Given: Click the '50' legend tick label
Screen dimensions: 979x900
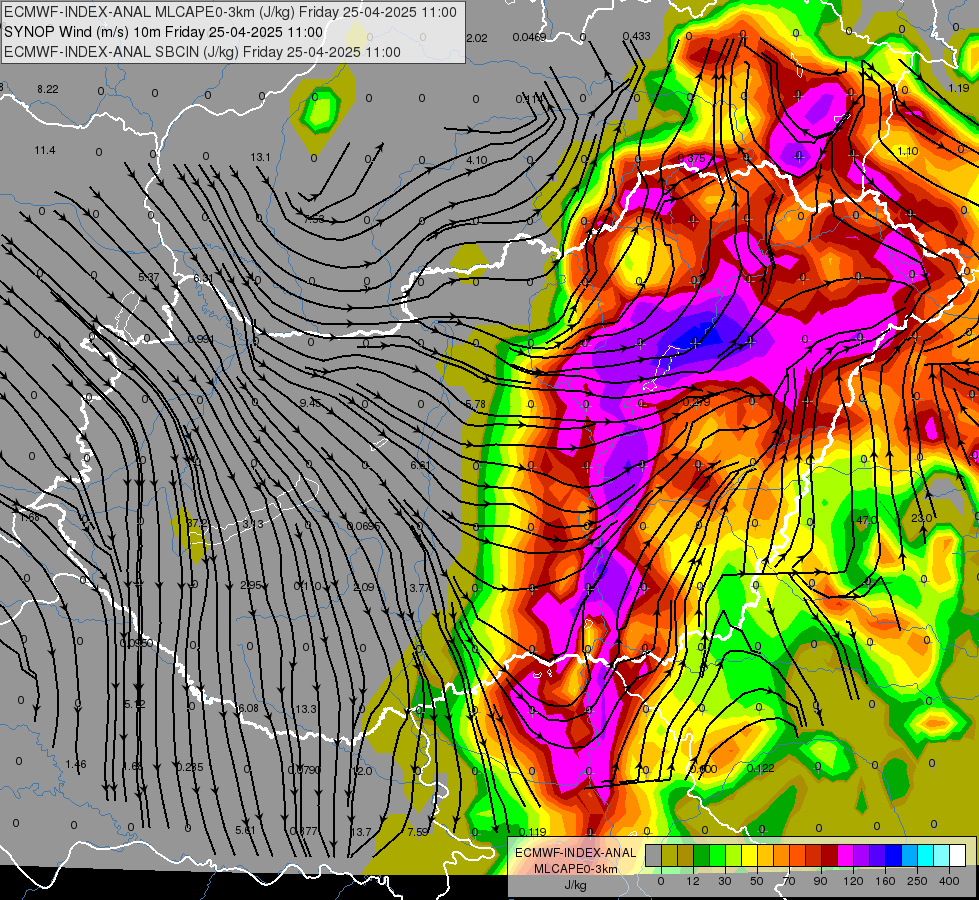Looking at the screenshot, I should pyautogui.click(x=757, y=881).
